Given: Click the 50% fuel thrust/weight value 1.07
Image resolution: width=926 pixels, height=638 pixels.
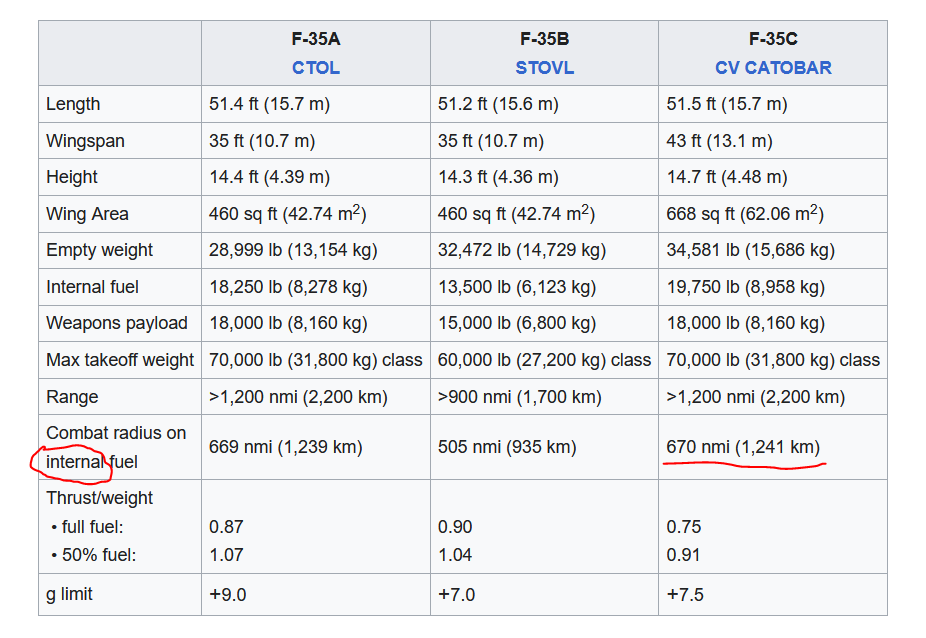Looking at the screenshot, I should (x=226, y=555).
